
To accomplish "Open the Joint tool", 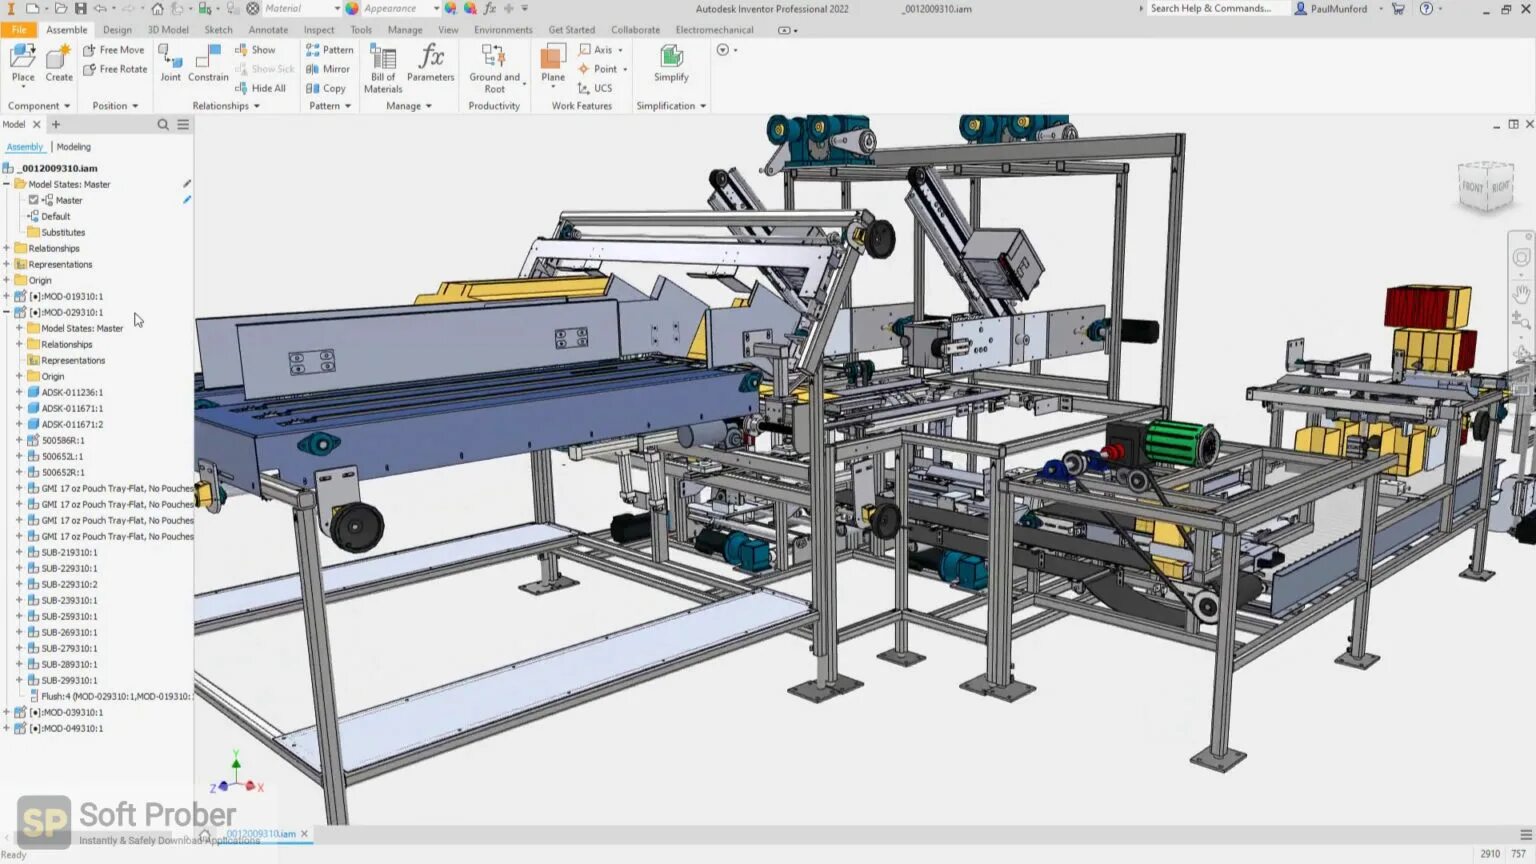I will [170, 62].
